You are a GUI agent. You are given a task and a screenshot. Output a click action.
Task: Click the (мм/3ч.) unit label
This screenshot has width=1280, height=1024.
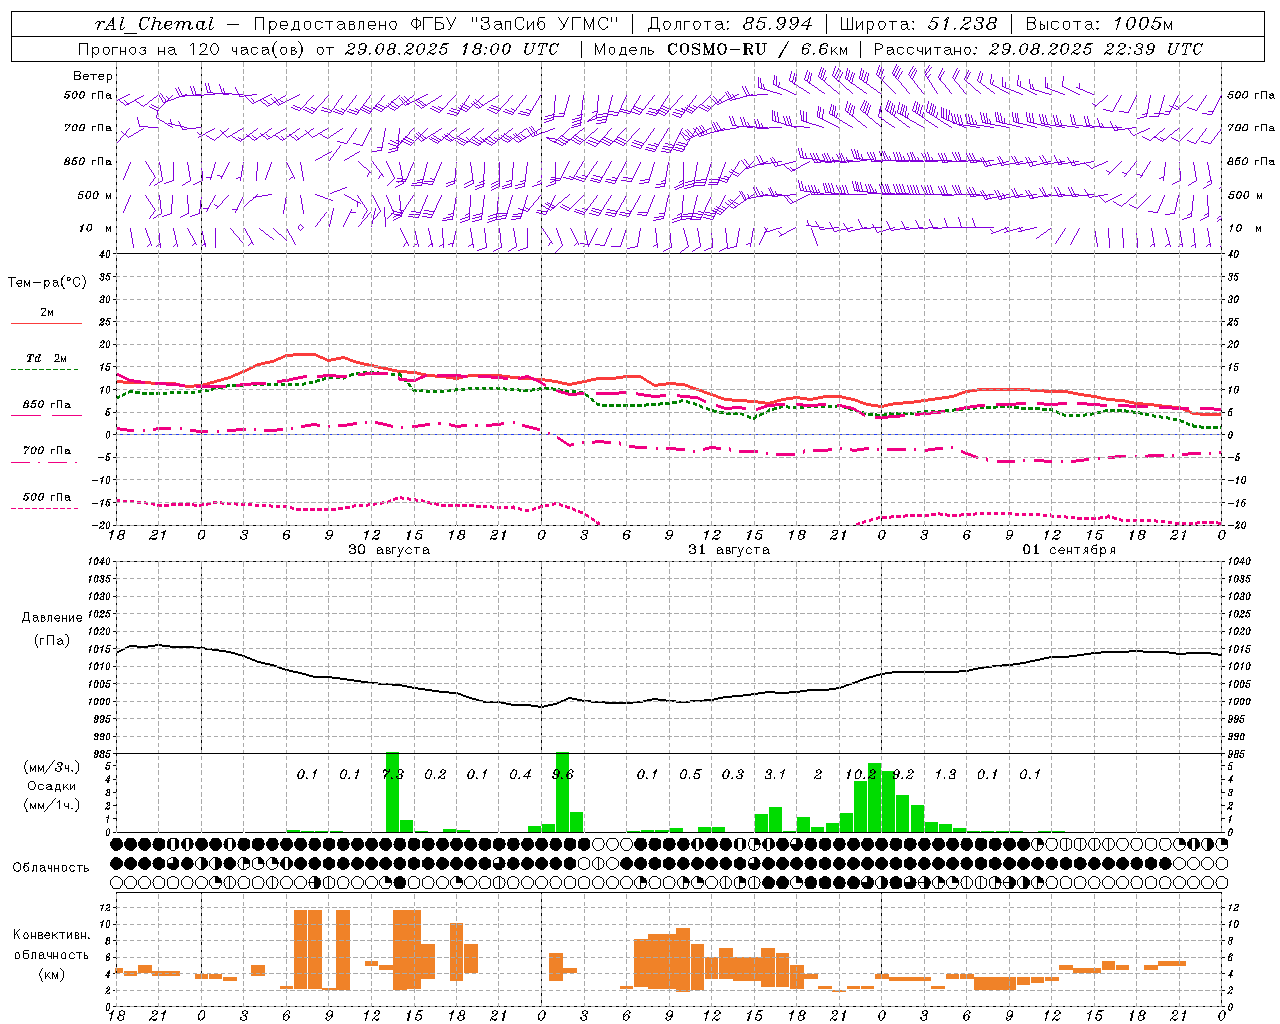(51, 767)
